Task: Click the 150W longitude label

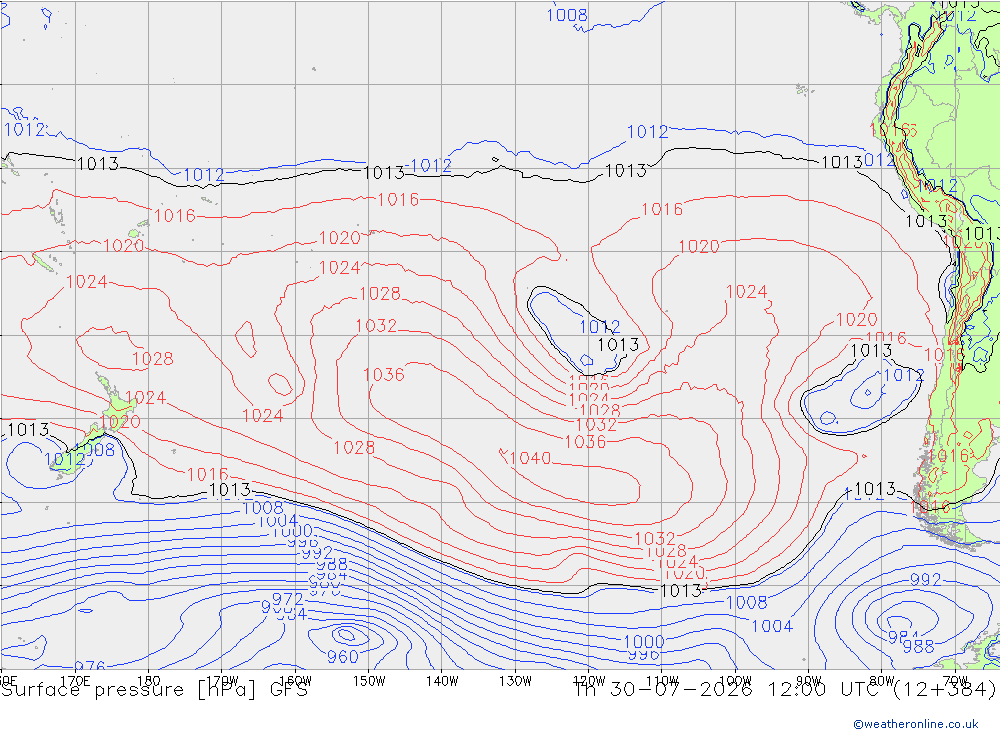Action: pos(369,681)
